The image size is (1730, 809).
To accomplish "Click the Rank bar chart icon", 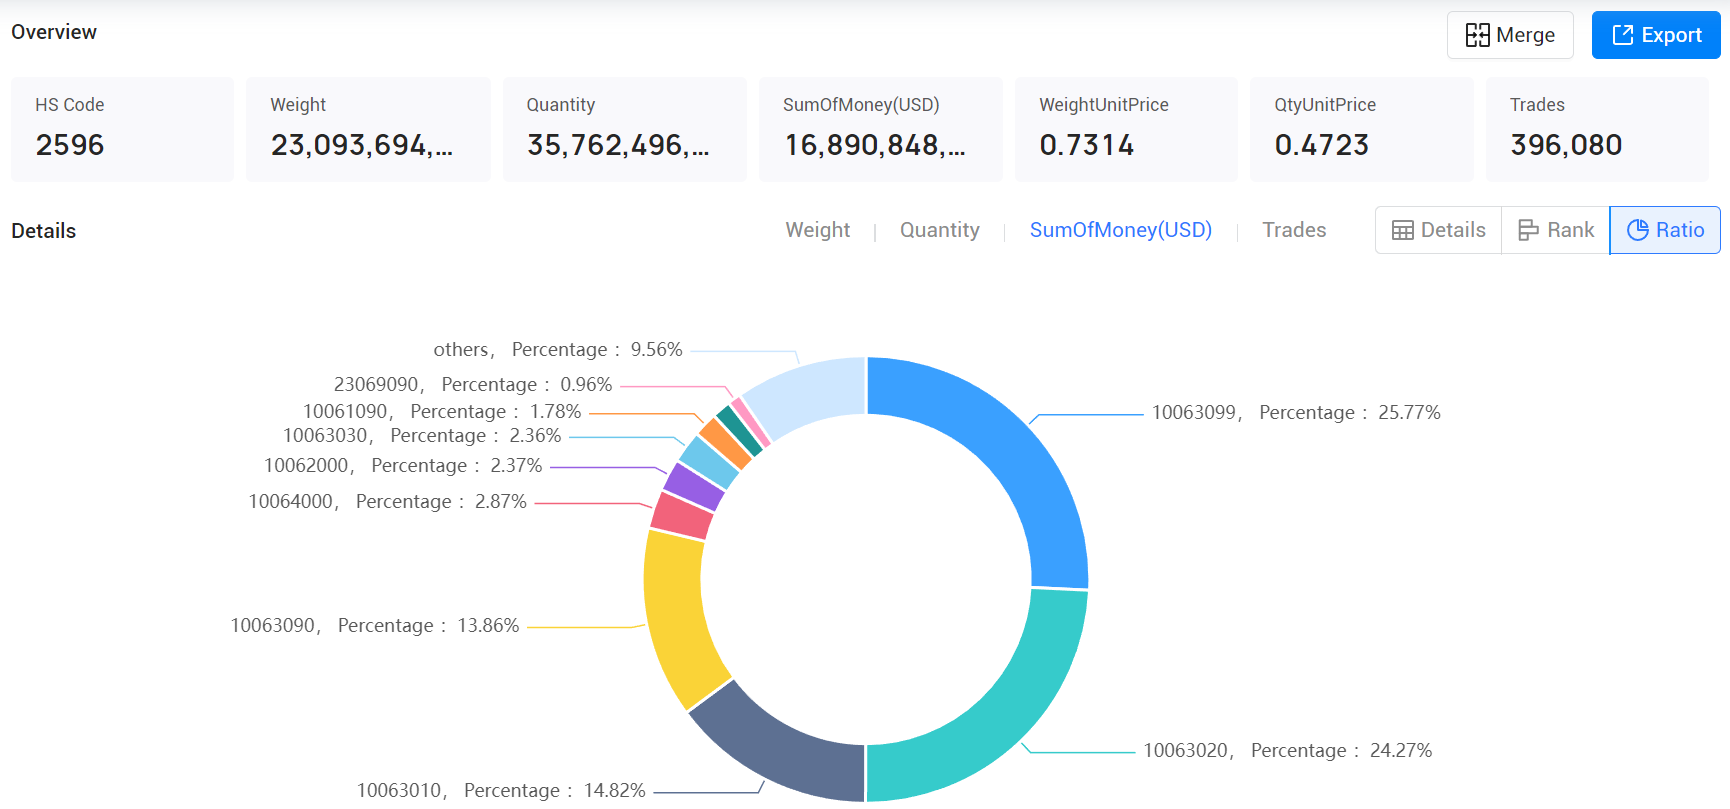I will click(1528, 230).
